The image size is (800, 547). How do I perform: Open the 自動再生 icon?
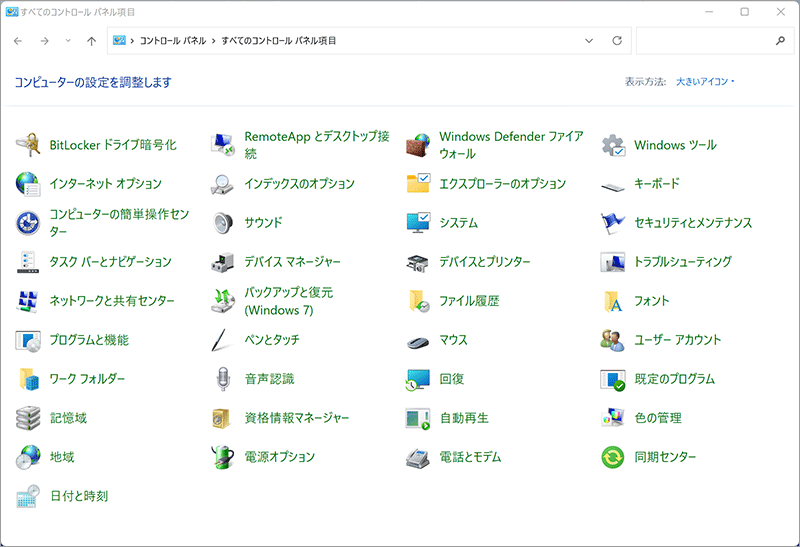point(418,418)
